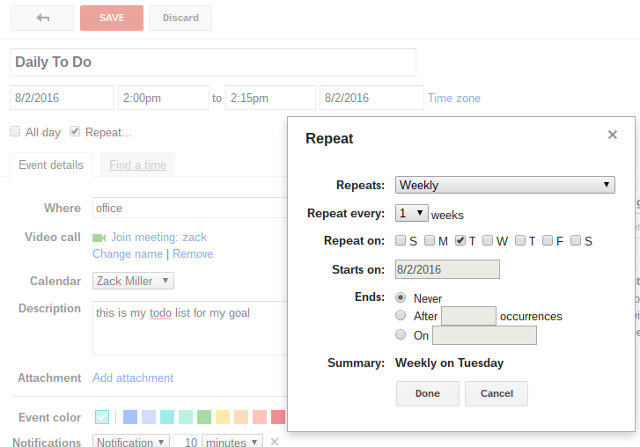Image resolution: width=640 pixels, height=447 pixels.
Task: Click the Daily To Do title field
Action: click(213, 62)
